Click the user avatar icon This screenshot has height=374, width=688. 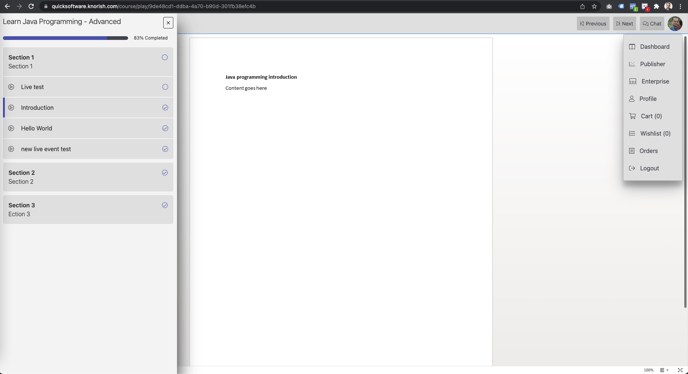[675, 23]
